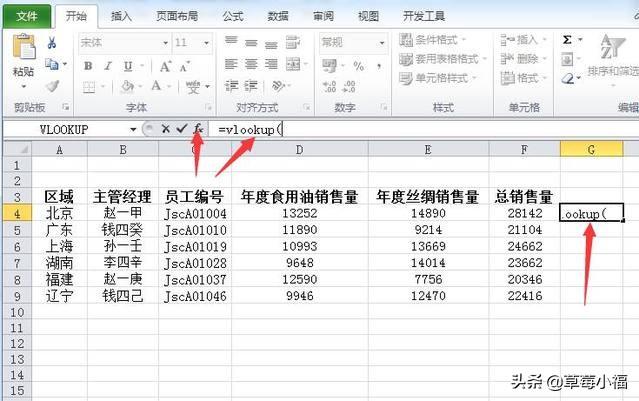Click the Cut scissors icon

(51, 42)
